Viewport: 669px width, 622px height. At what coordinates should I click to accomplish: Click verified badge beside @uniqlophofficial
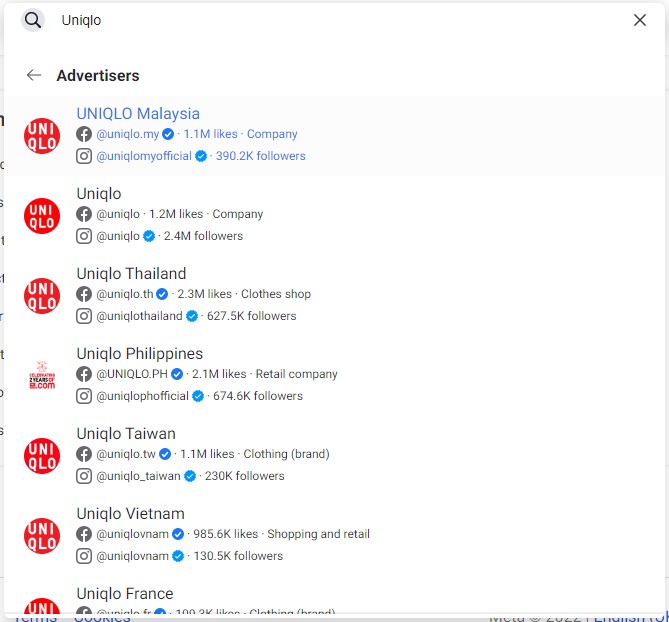[x=198, y=396]
